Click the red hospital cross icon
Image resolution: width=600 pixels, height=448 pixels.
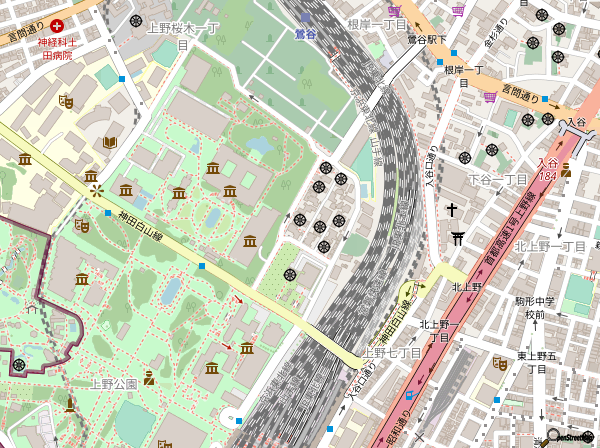click(57, 24)
